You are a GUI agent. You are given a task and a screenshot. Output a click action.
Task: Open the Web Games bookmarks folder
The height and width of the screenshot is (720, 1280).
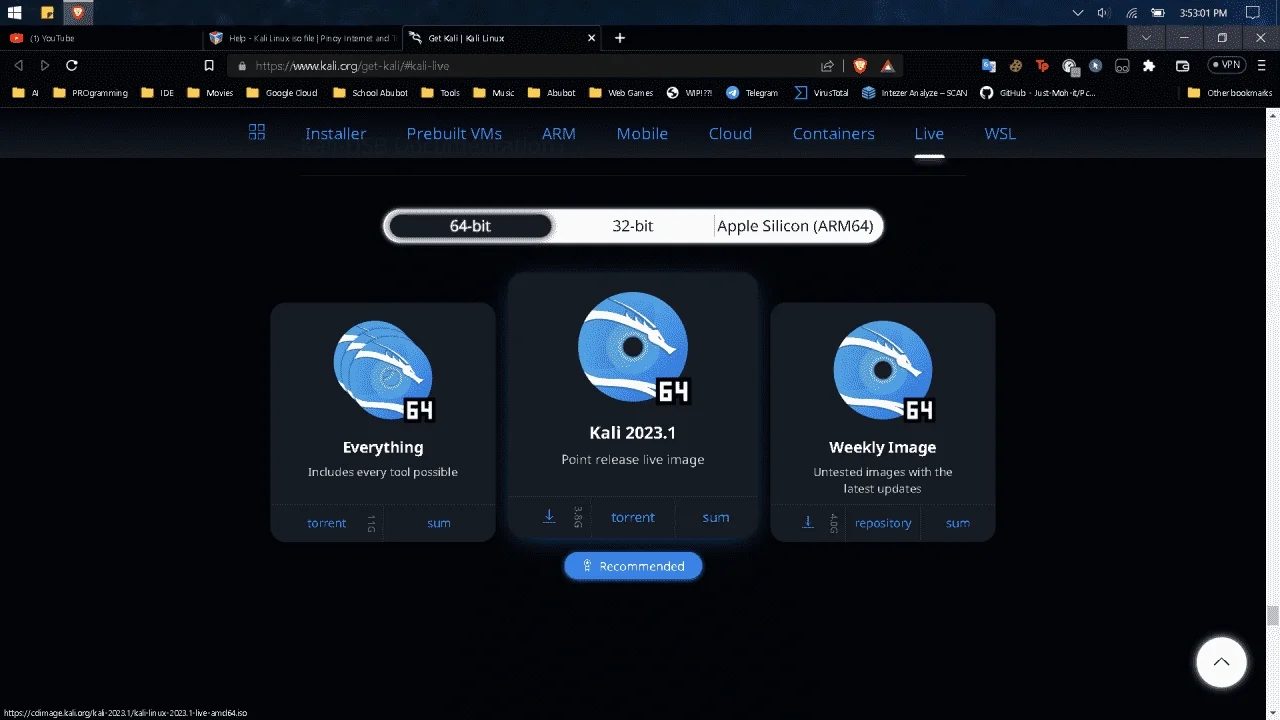coord(621,93)
